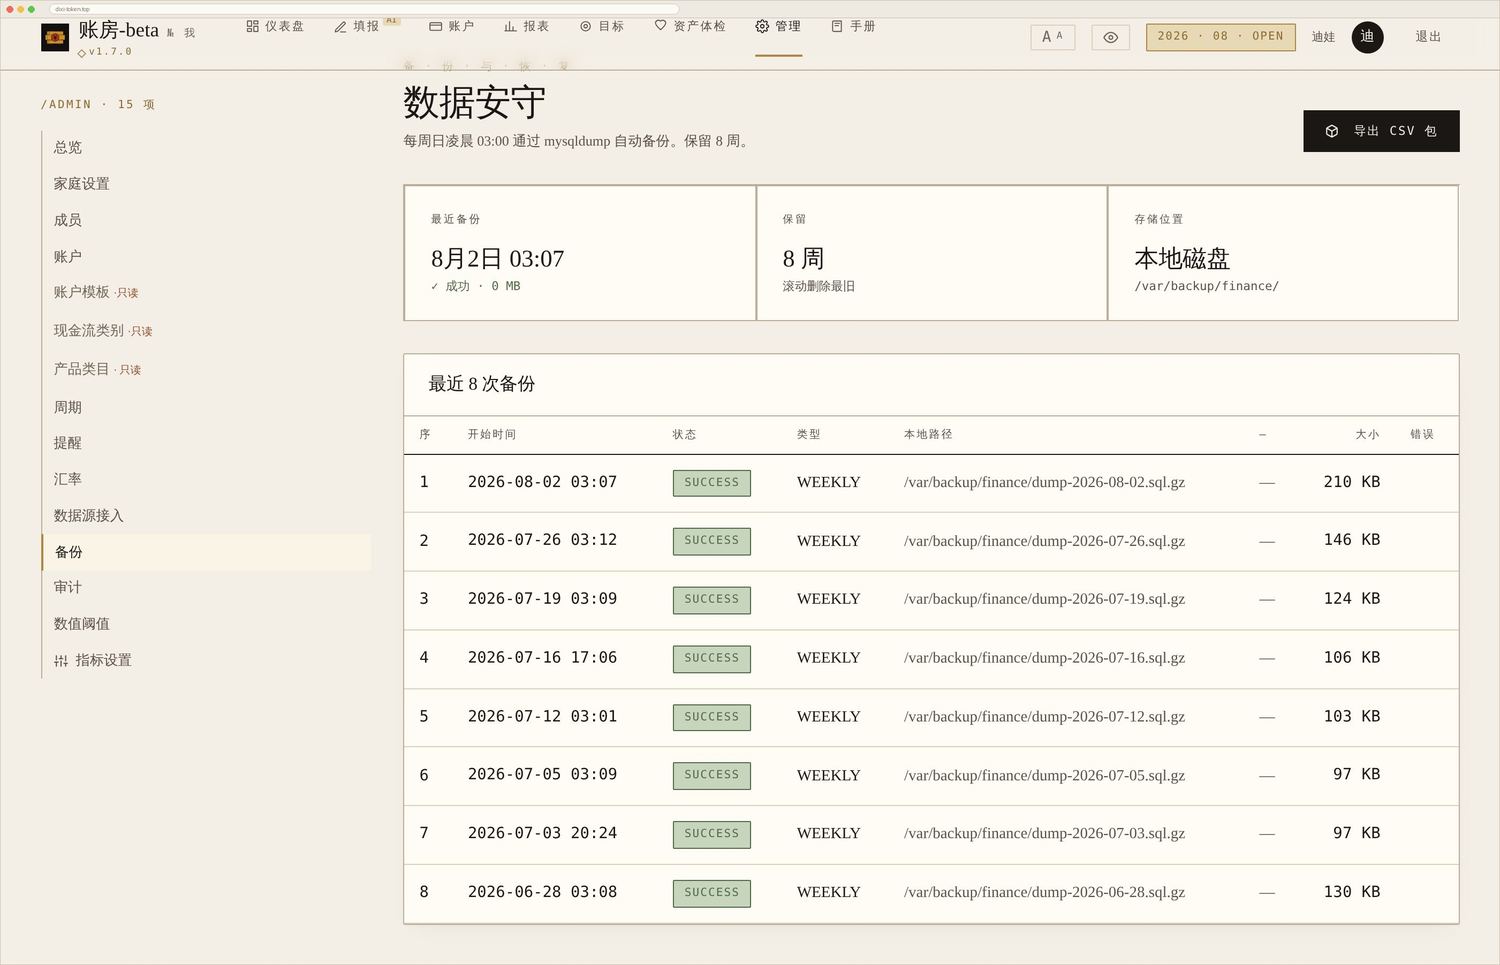Click the 类型 column header
Viewport: 1500px width, 965px height.
pos(809,434)
